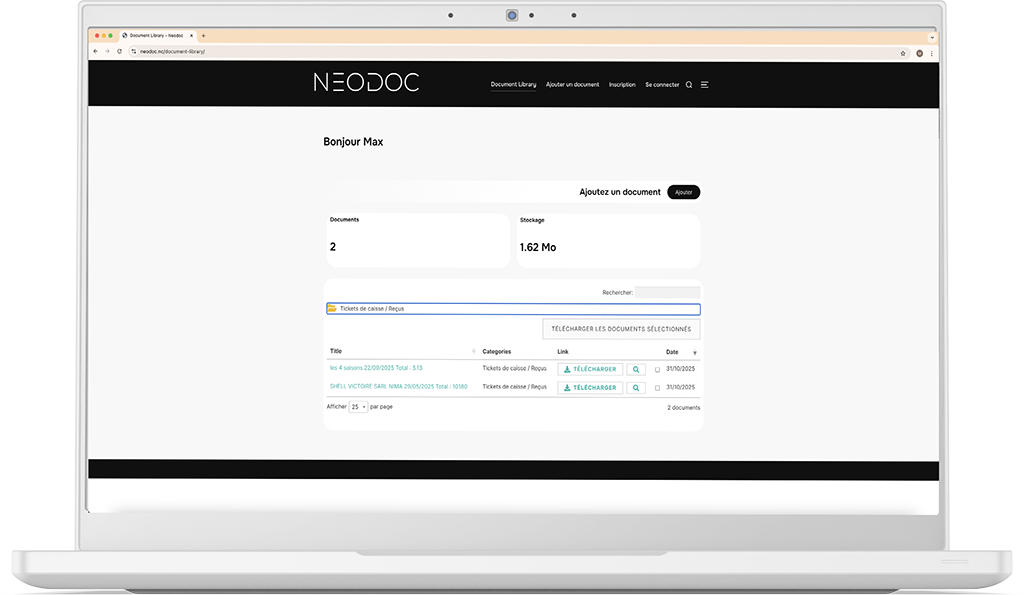Click into the 'Rechercher' search field

667,293
